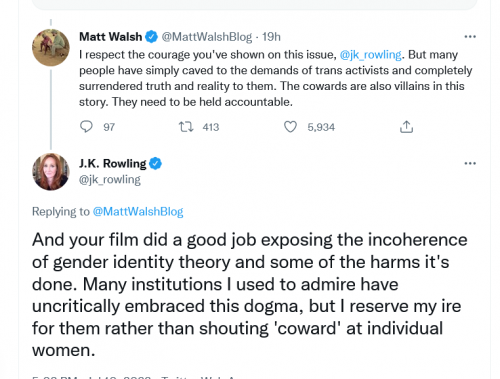Image resolution: width=500 pixels, height=379 pixels.
Task: Open the @jk_rowling mention in Matt Walsh's tweet
Action: 371,55
